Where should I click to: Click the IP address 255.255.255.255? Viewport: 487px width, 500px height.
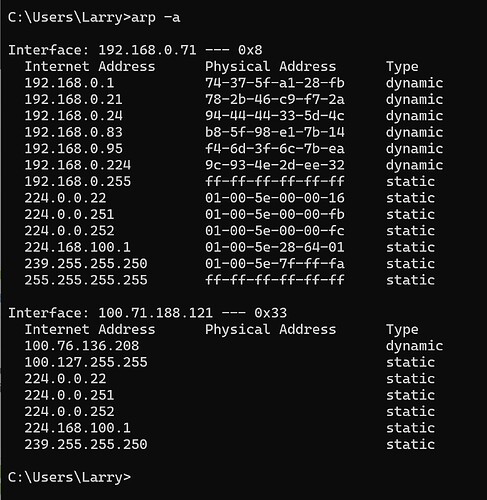click(86, 280)
